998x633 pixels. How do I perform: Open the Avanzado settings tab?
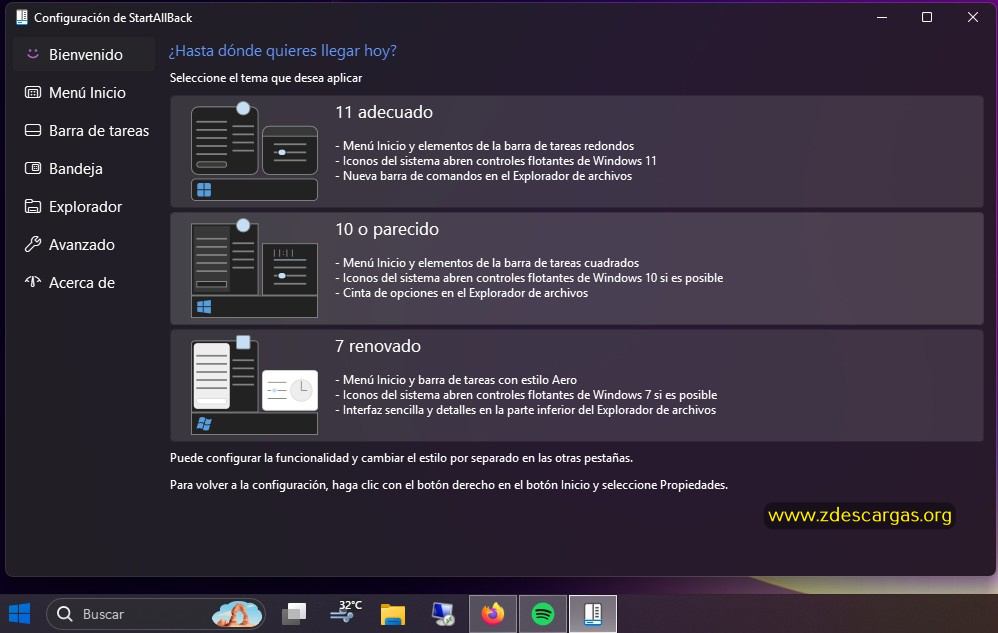84,244
